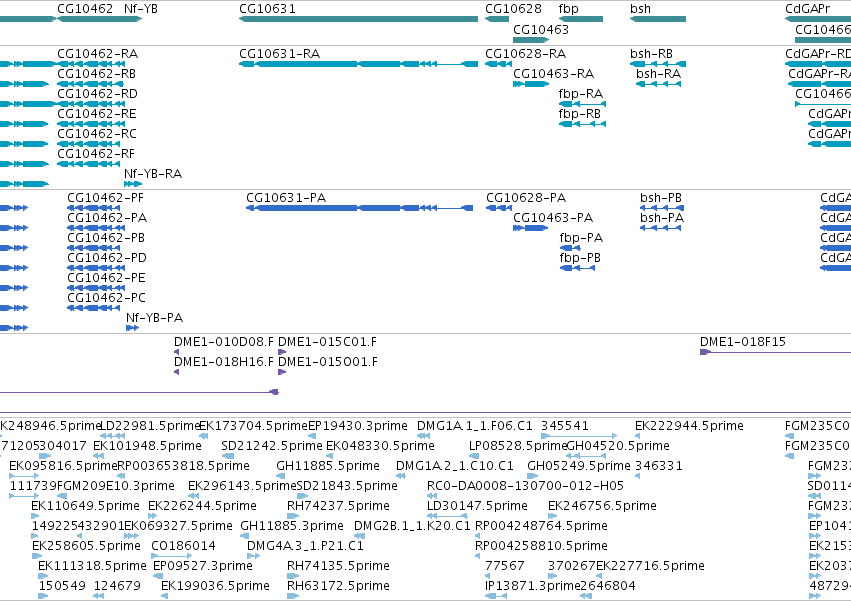Select transcript CG10631-RA label

[280, 54]
